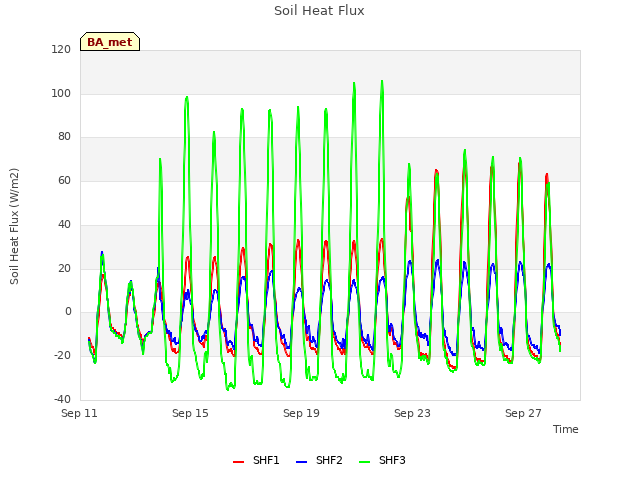Viewport: 640px width, 480px height.
Task: Click the 40 y-axis tick label
Action: [64, 224]
